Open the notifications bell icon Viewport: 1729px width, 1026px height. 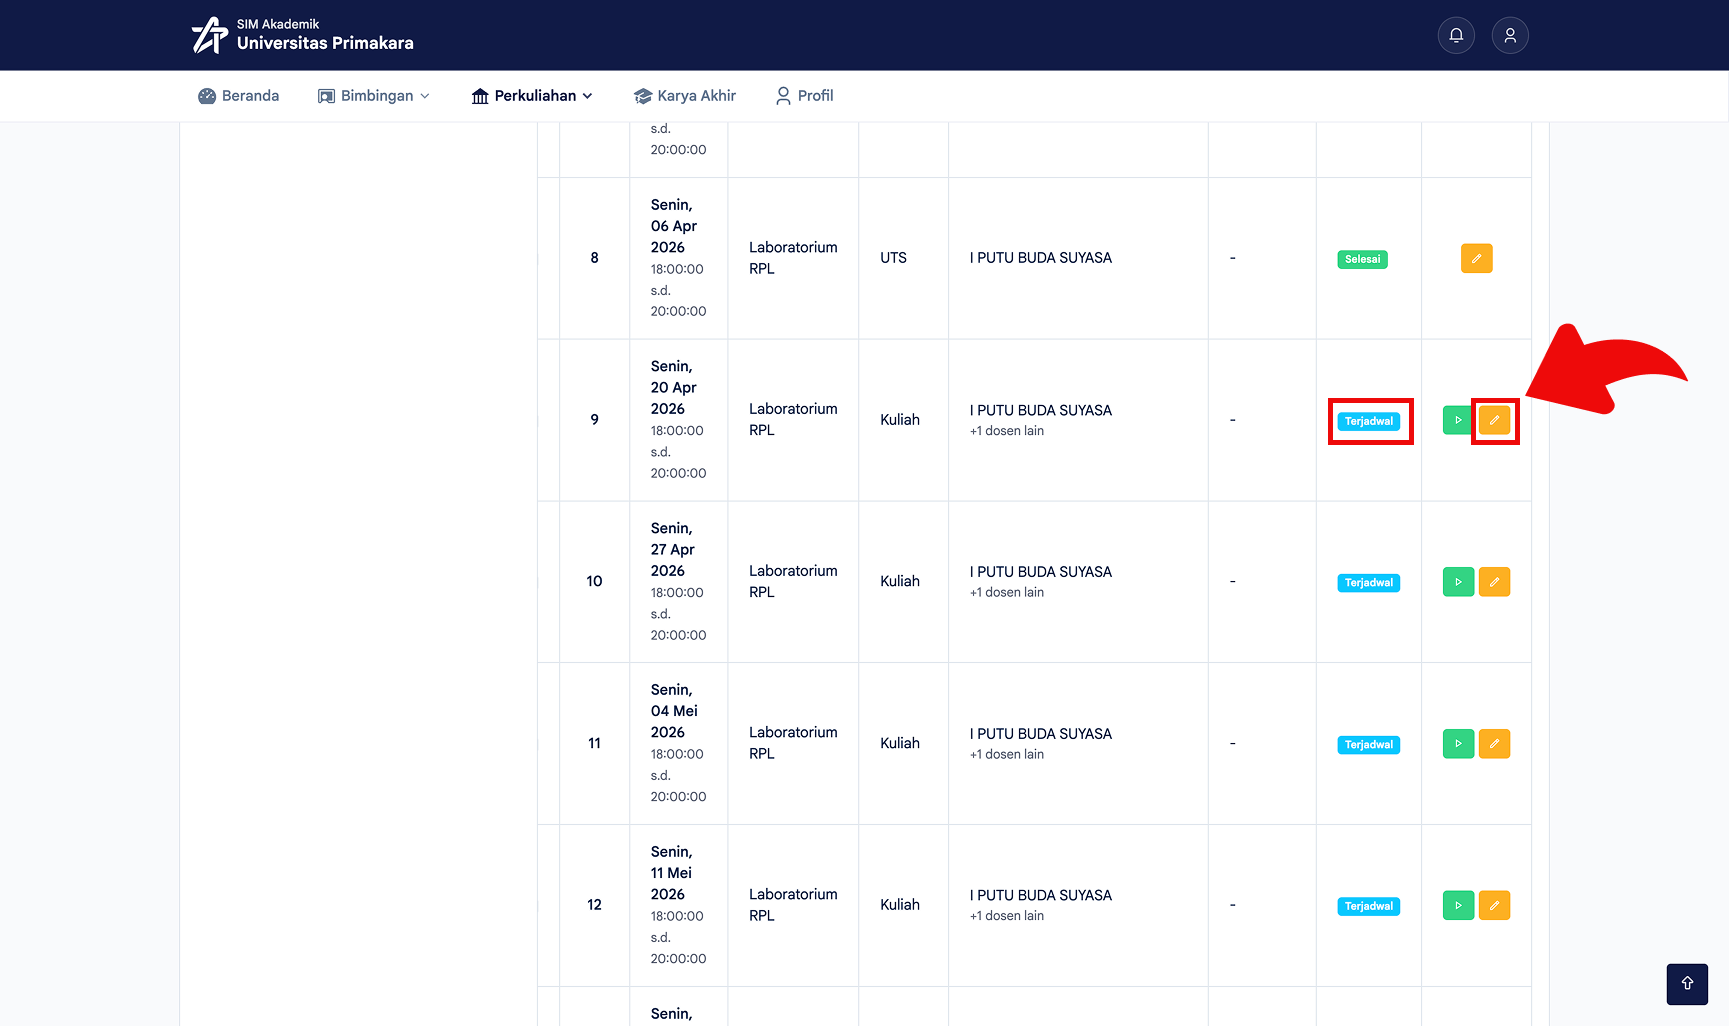pos(1456,35)
